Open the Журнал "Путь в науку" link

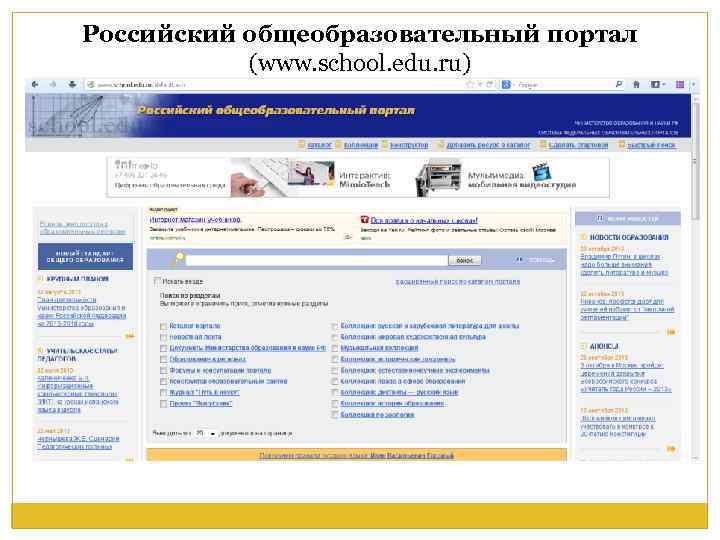point(204,393)
